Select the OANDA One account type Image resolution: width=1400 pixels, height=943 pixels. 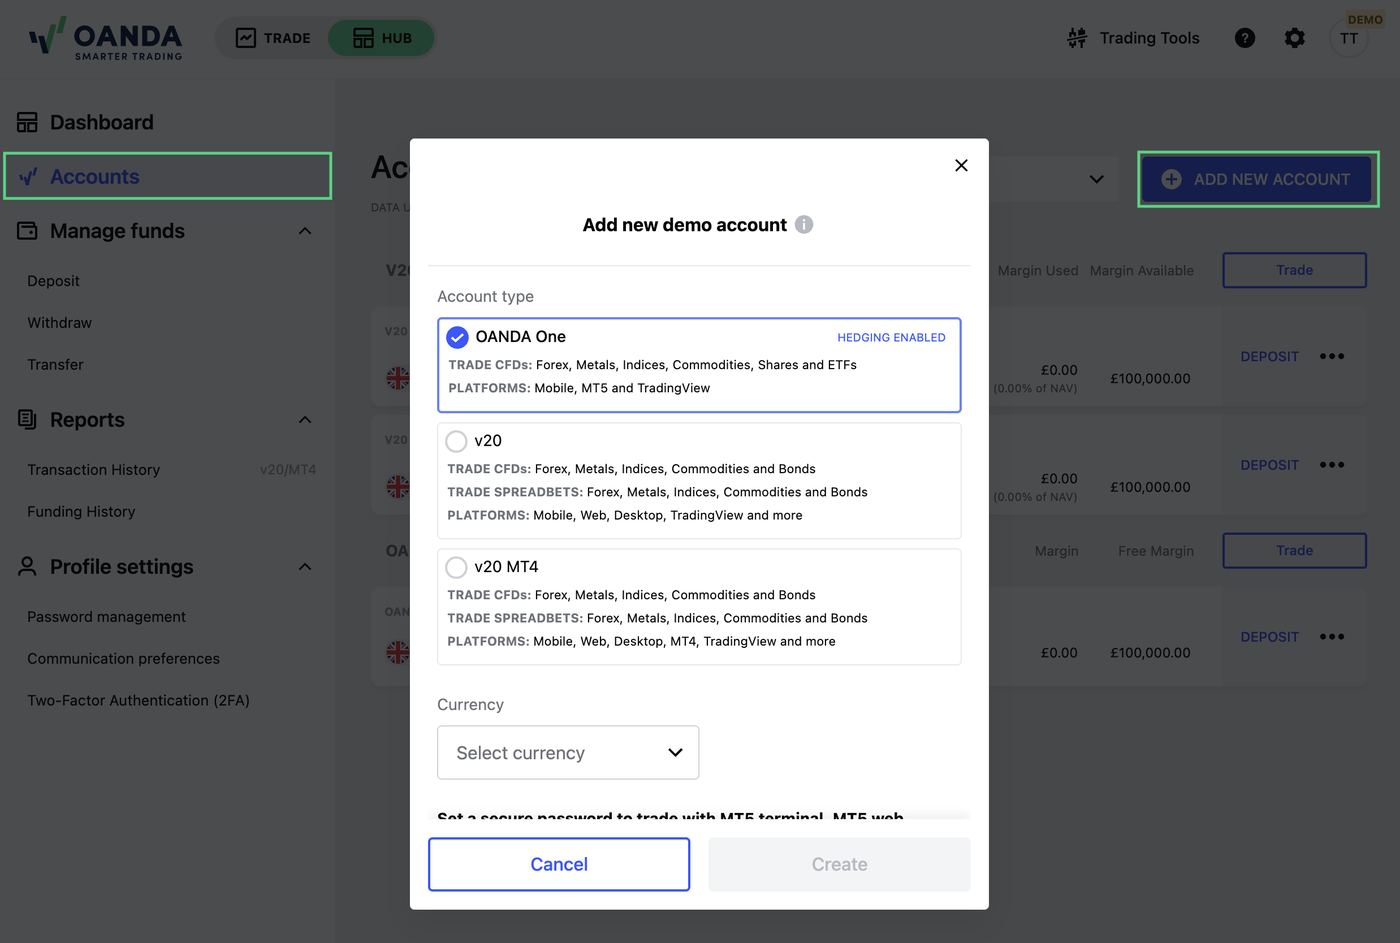[x=699, y=365]
